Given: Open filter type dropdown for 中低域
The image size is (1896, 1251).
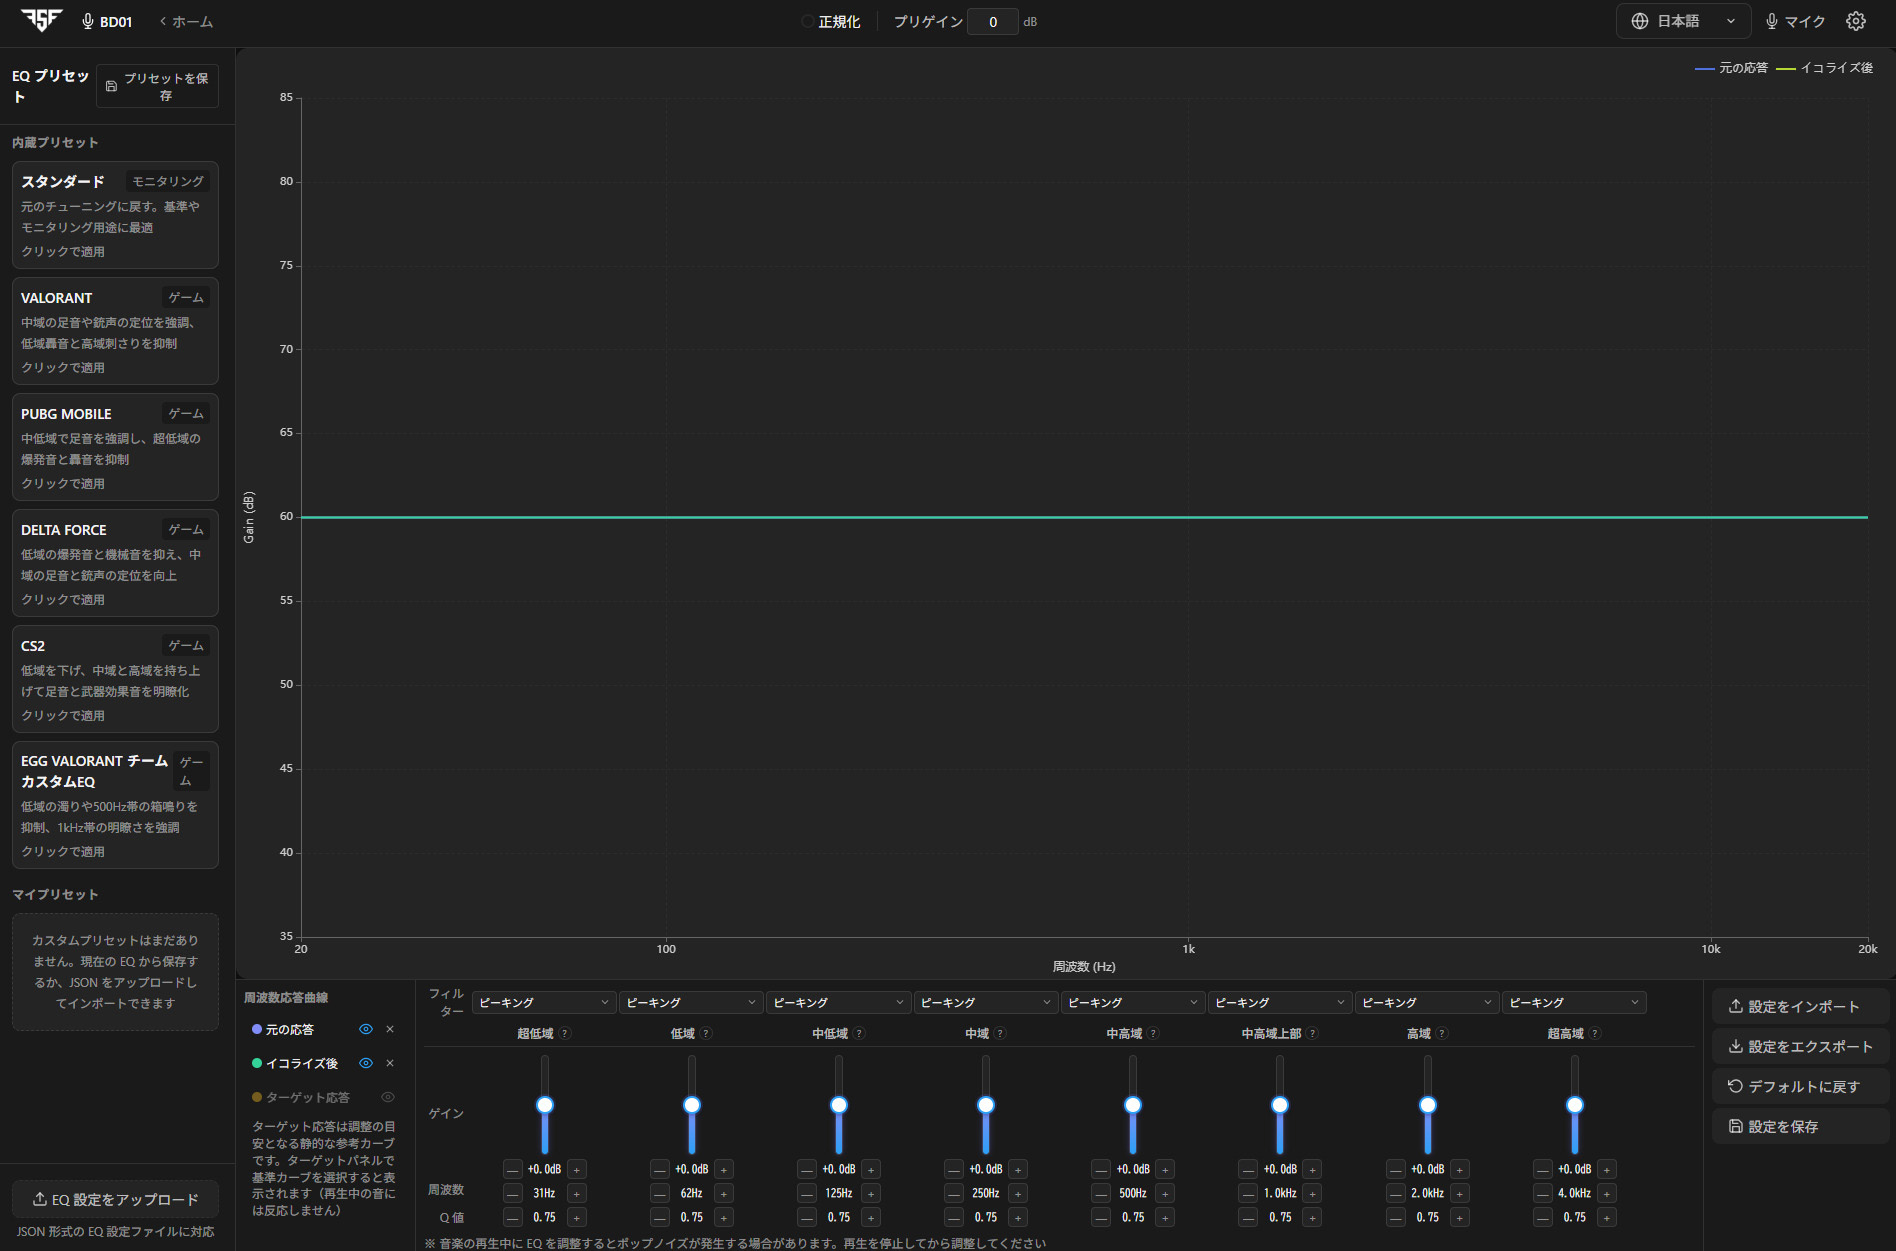Looking at the screenshot, I should [x=837, y=1002].
